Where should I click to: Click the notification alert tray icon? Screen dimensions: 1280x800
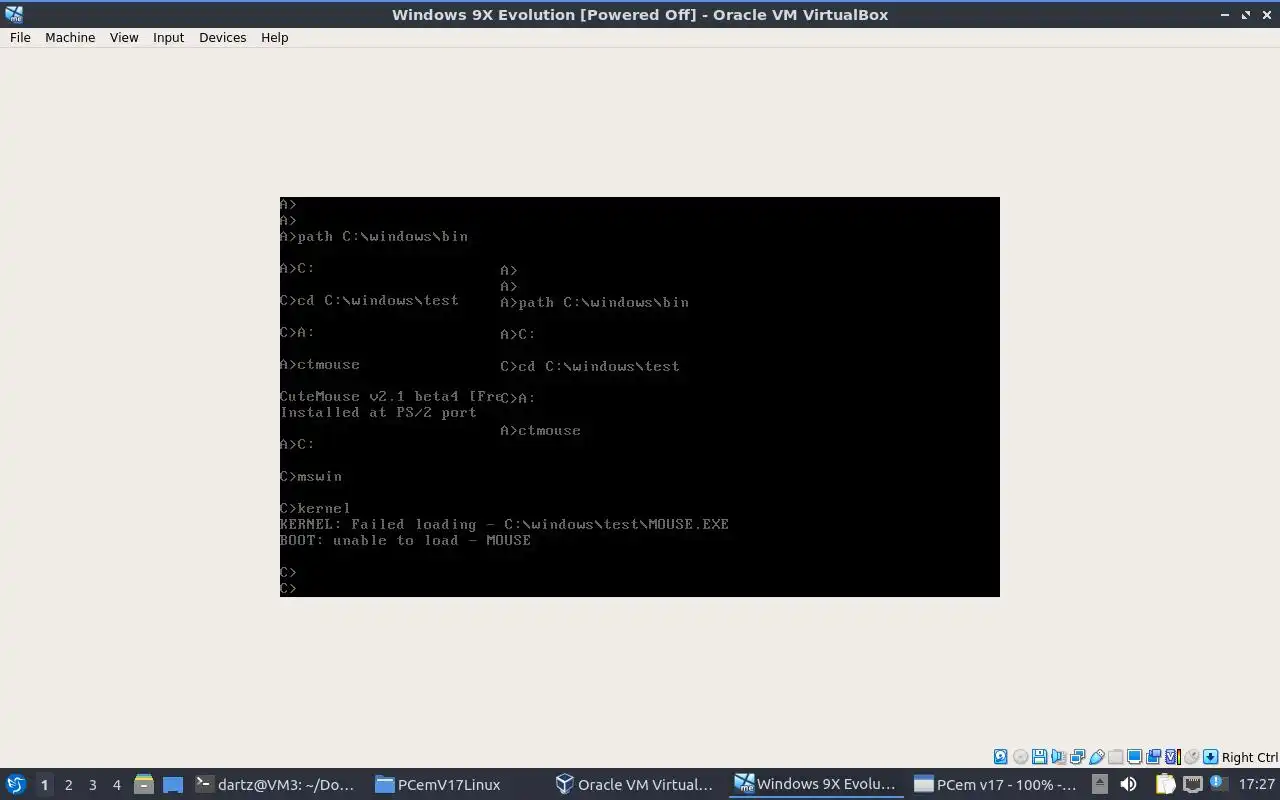[1218, 783]
